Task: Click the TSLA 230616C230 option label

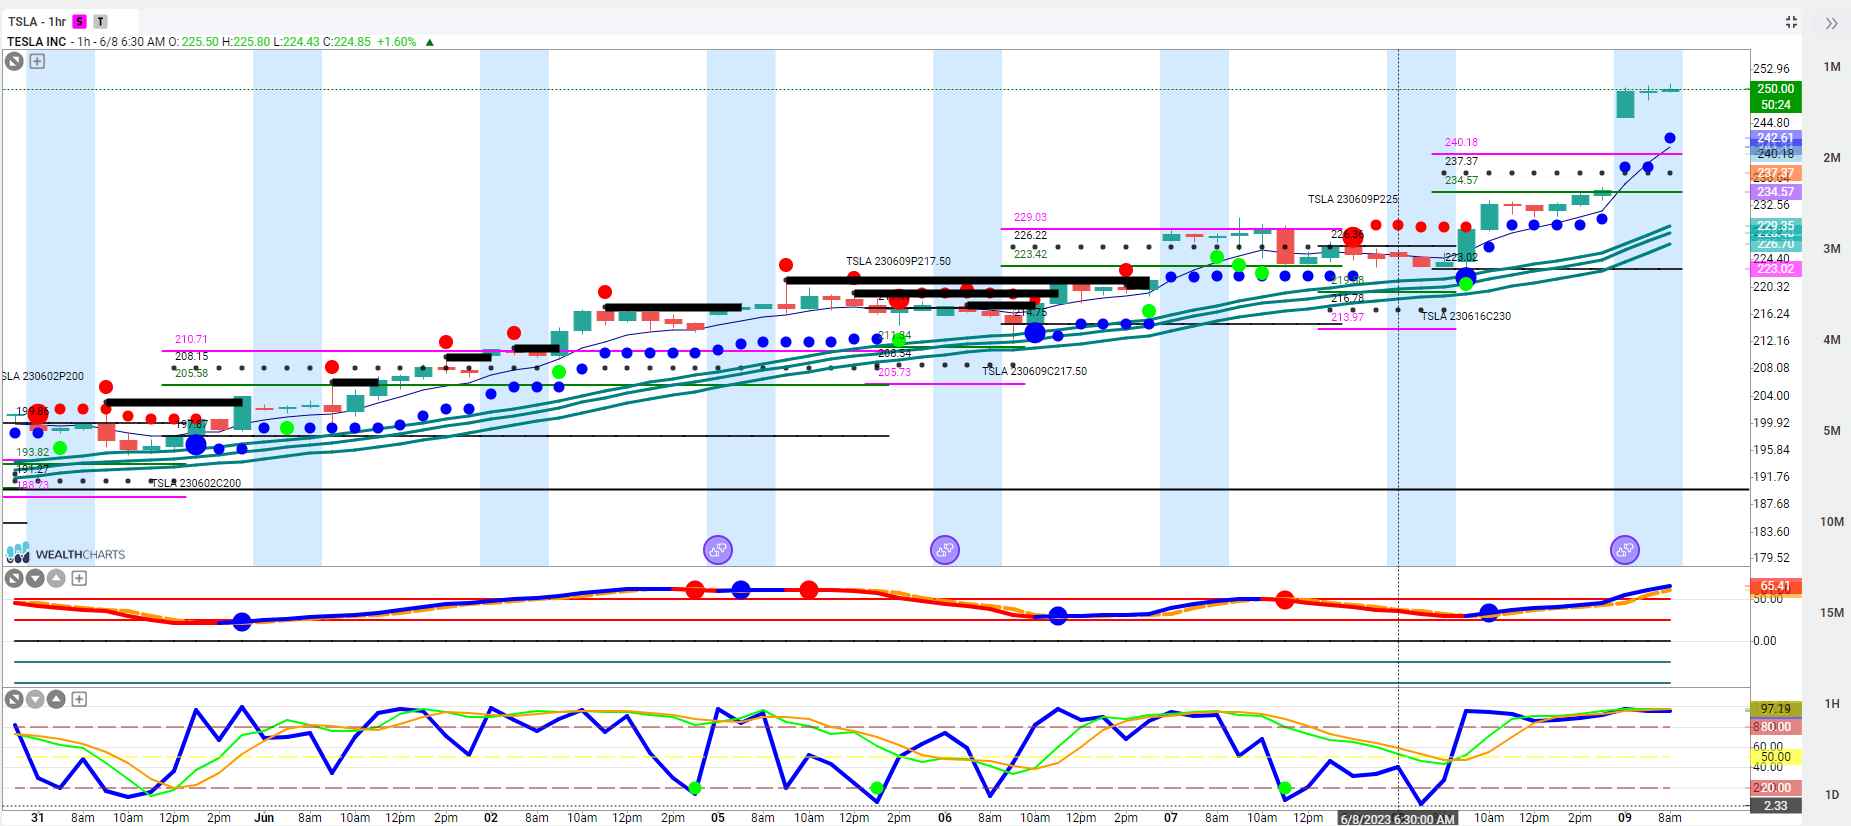Action: [x=1466, y=316]
